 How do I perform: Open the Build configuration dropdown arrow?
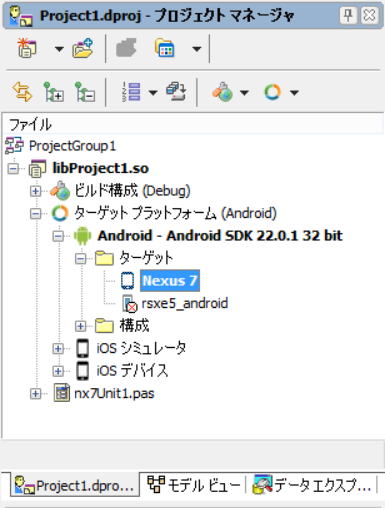[244, 92]
